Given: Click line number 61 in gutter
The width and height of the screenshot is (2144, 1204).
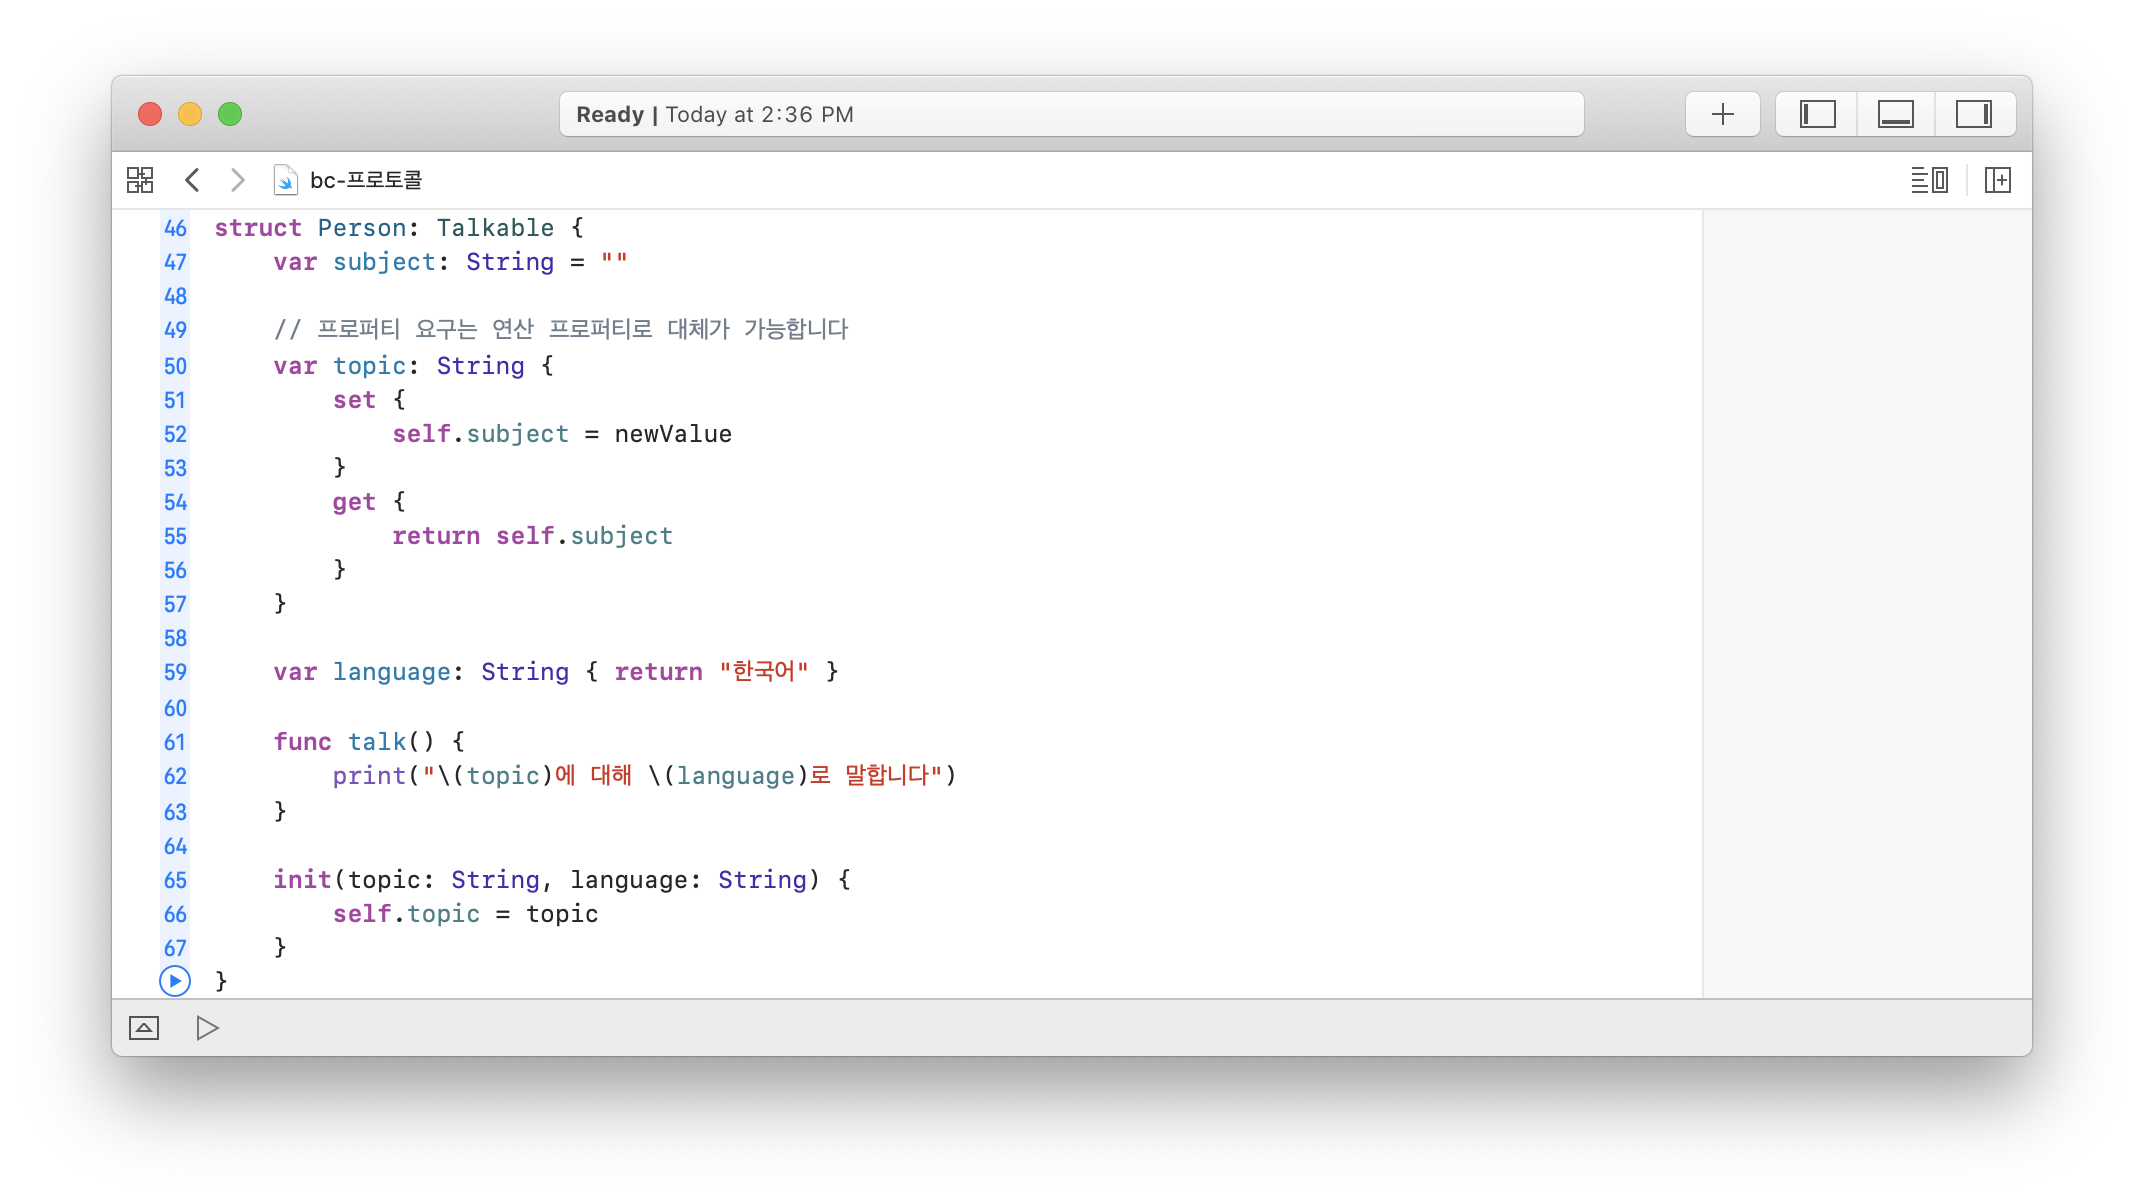Looking at the screenshot, I should coord(175,742).
